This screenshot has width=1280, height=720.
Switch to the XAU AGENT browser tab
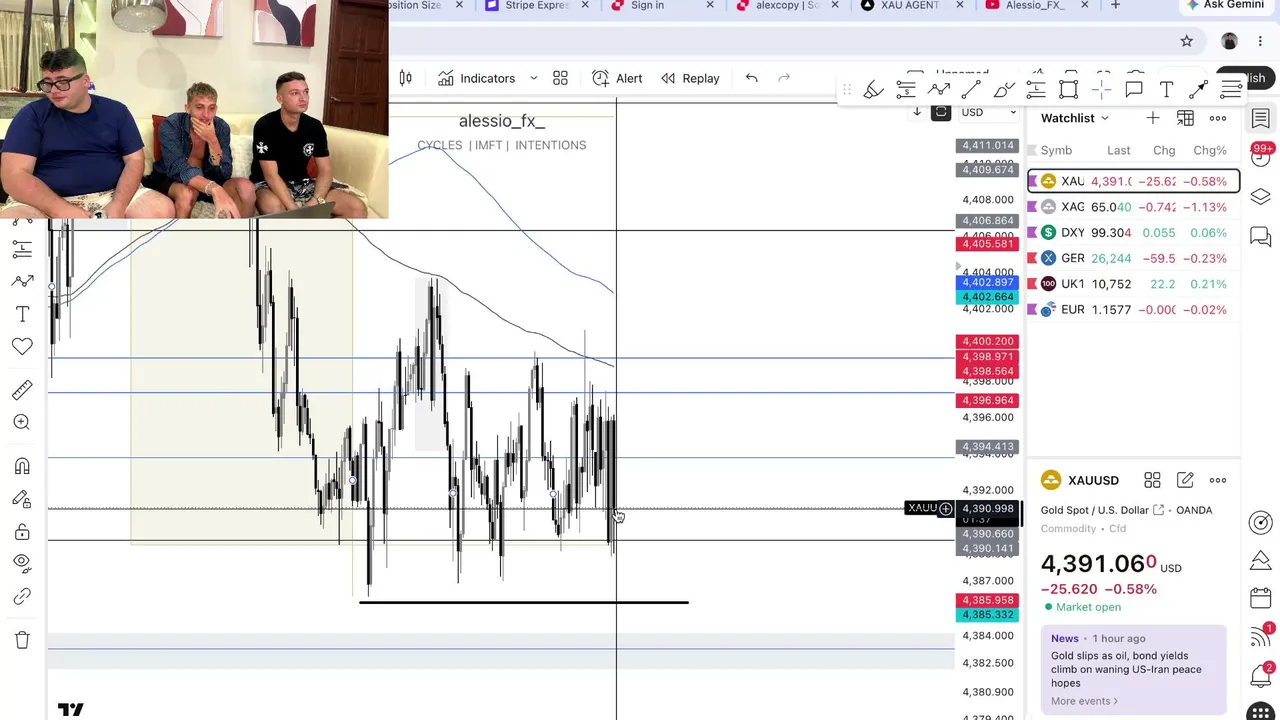[x=912, y=6]
